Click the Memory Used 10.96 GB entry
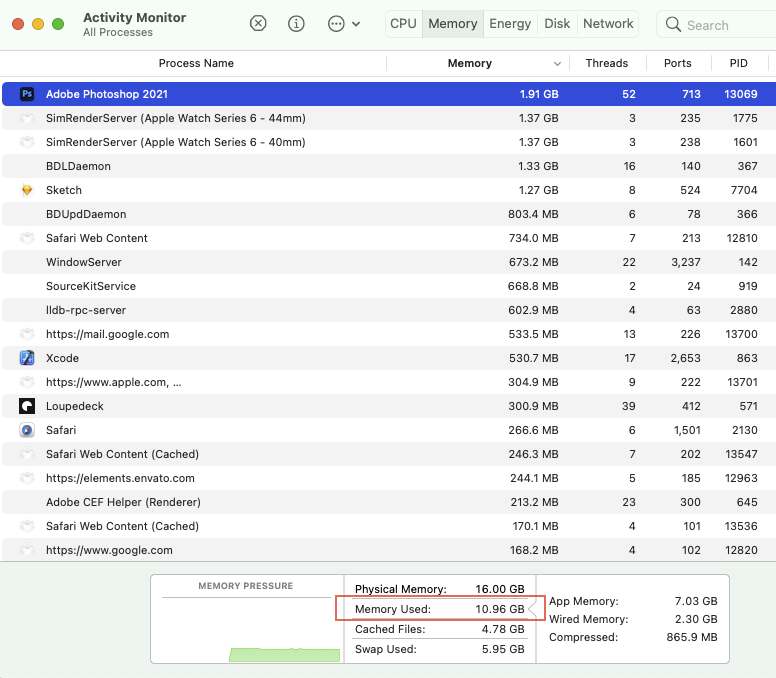776x678 pixels. pos(439,609)
